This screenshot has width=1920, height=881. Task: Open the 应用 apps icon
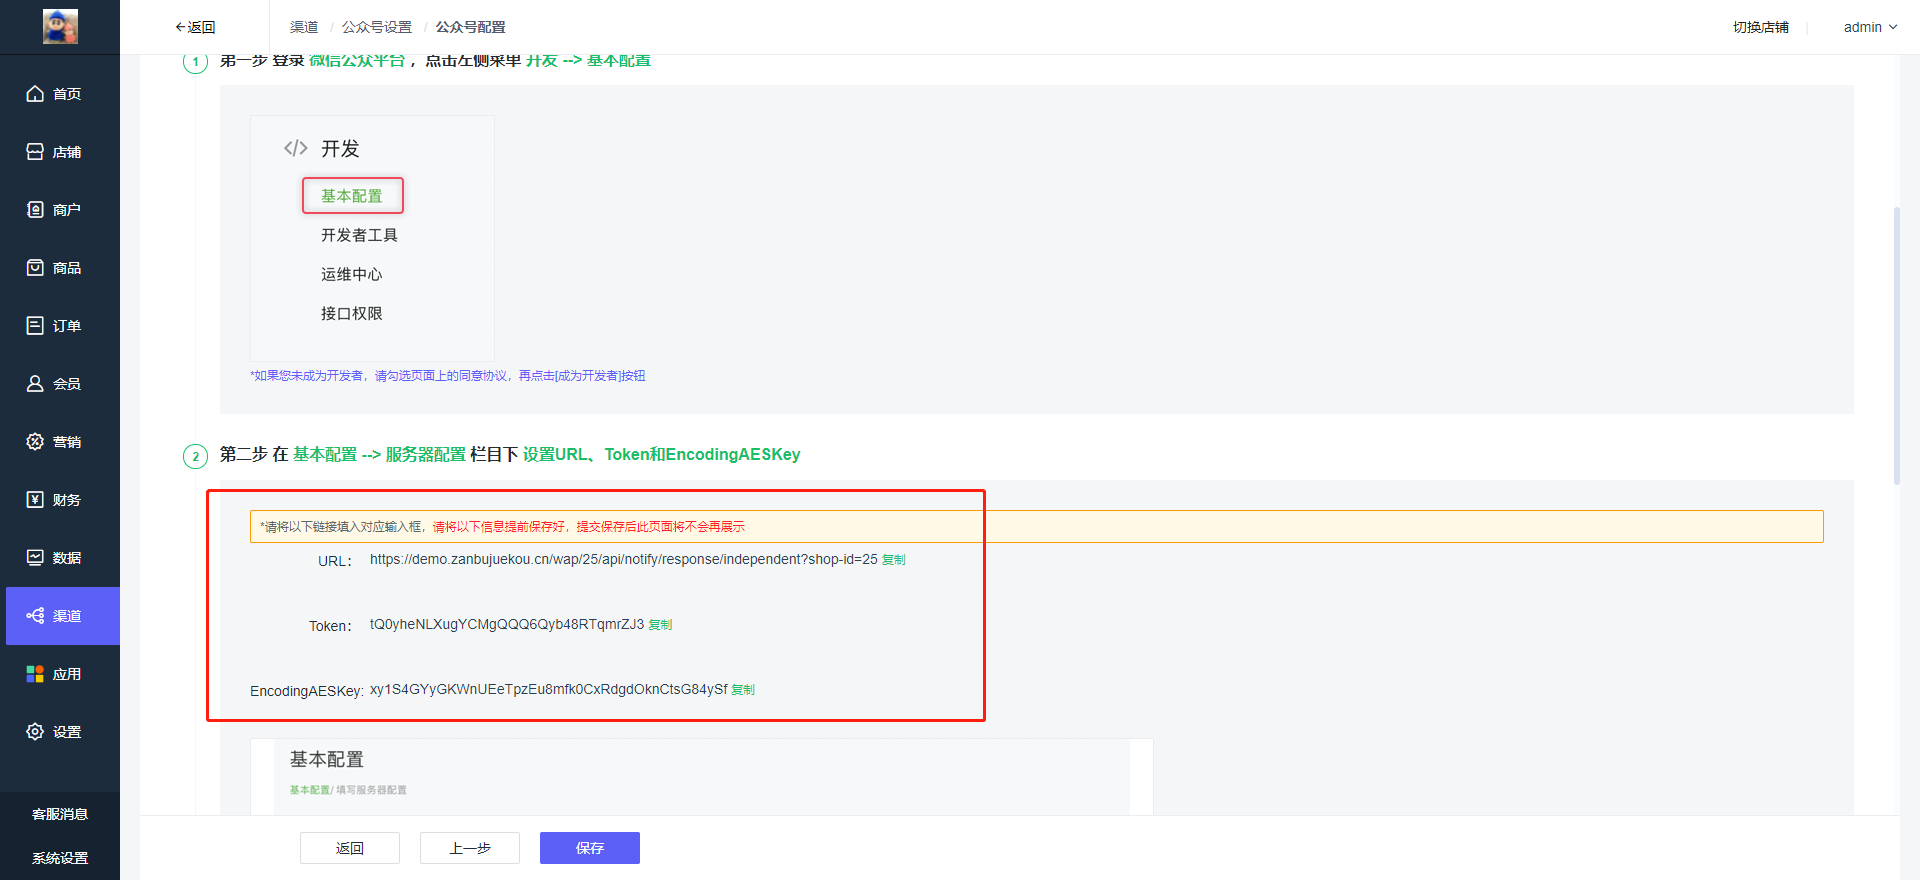tap(35, 674)
